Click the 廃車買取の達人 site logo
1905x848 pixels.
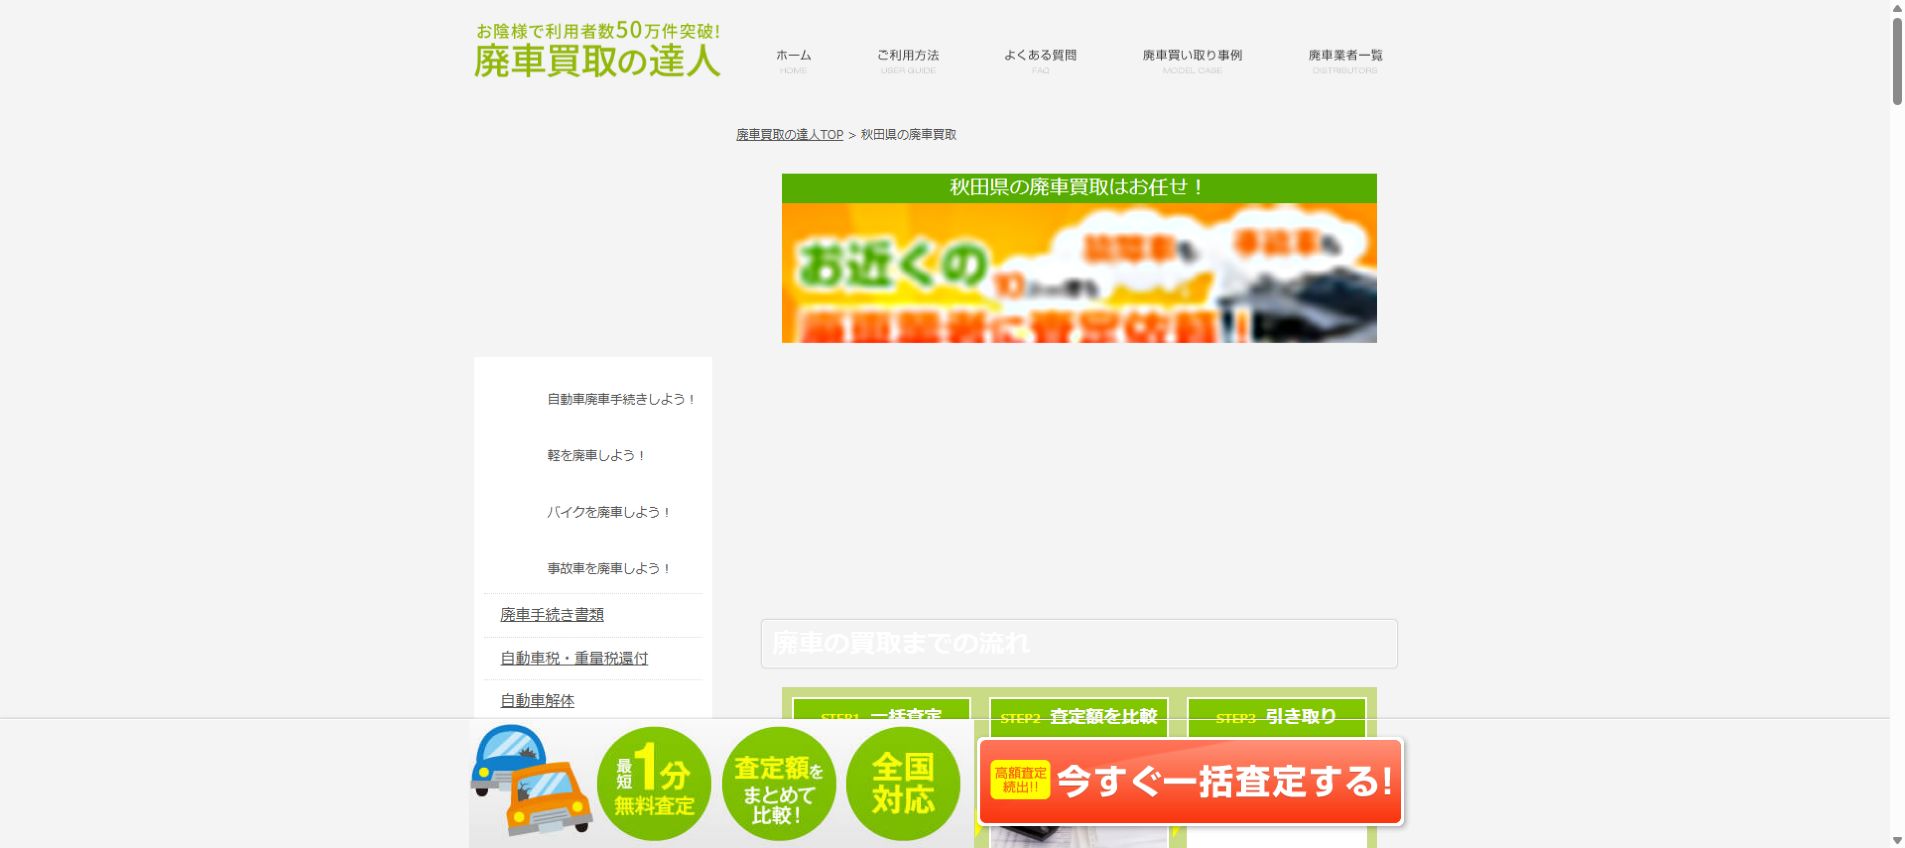[597, 50]
